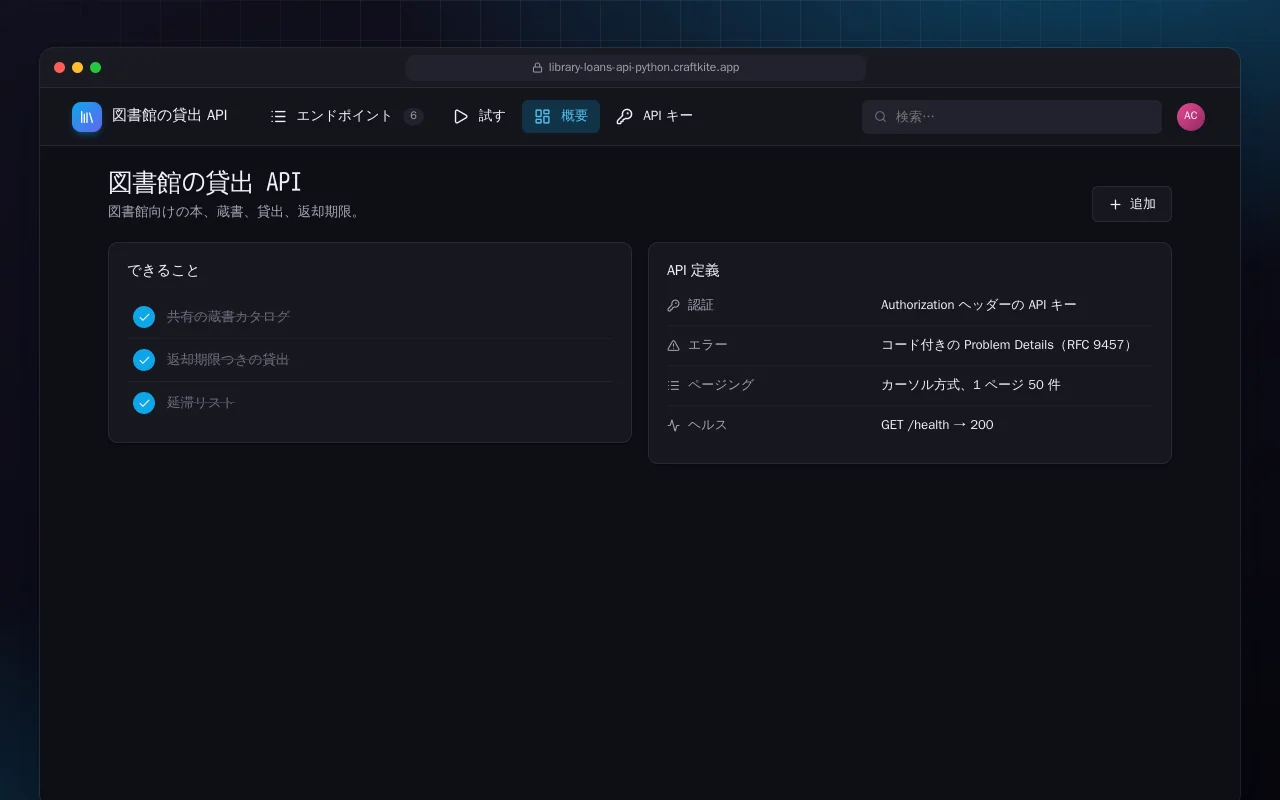Viewport: 1280px width, 800px height.
Task: Click the key icon beside 認証
Action: (673, 305)
